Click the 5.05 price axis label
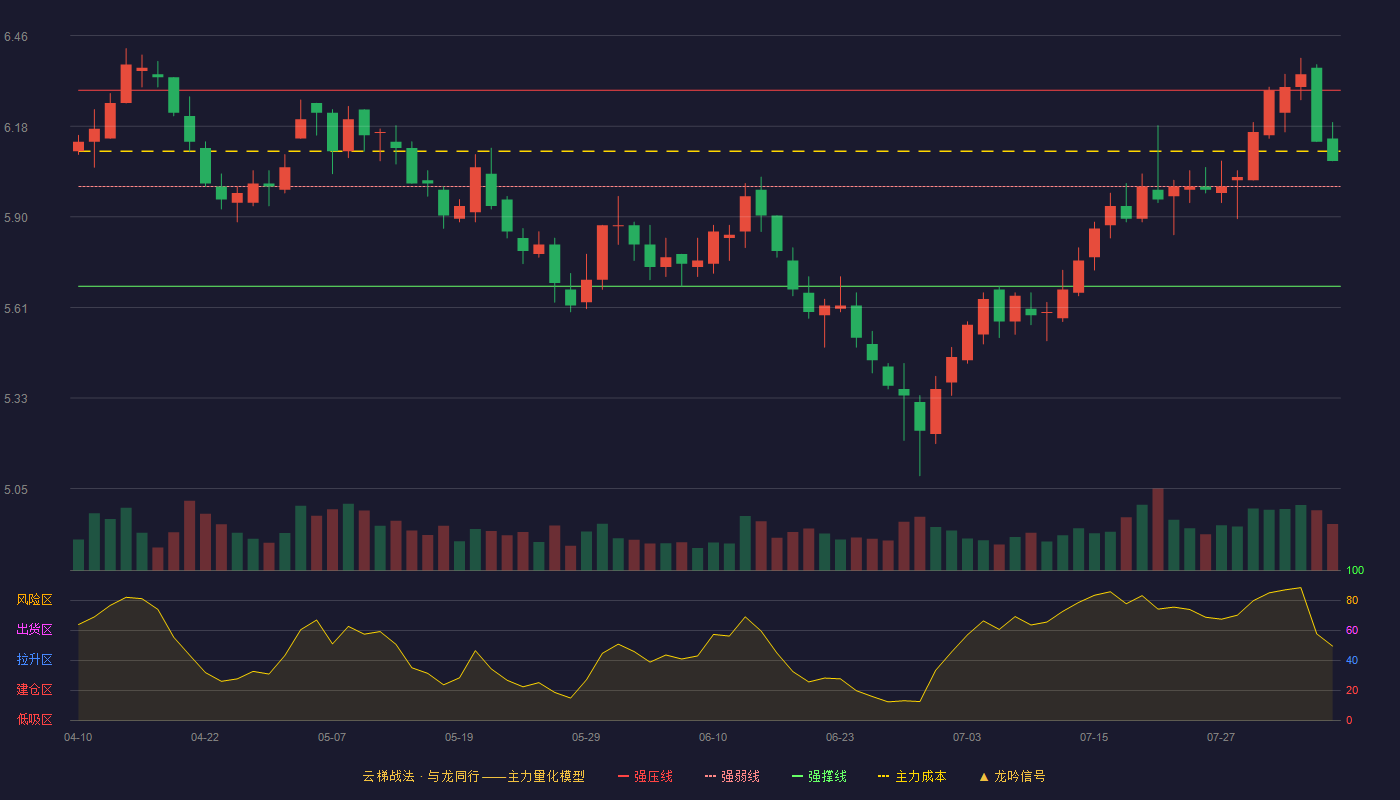 coord(16,490)
